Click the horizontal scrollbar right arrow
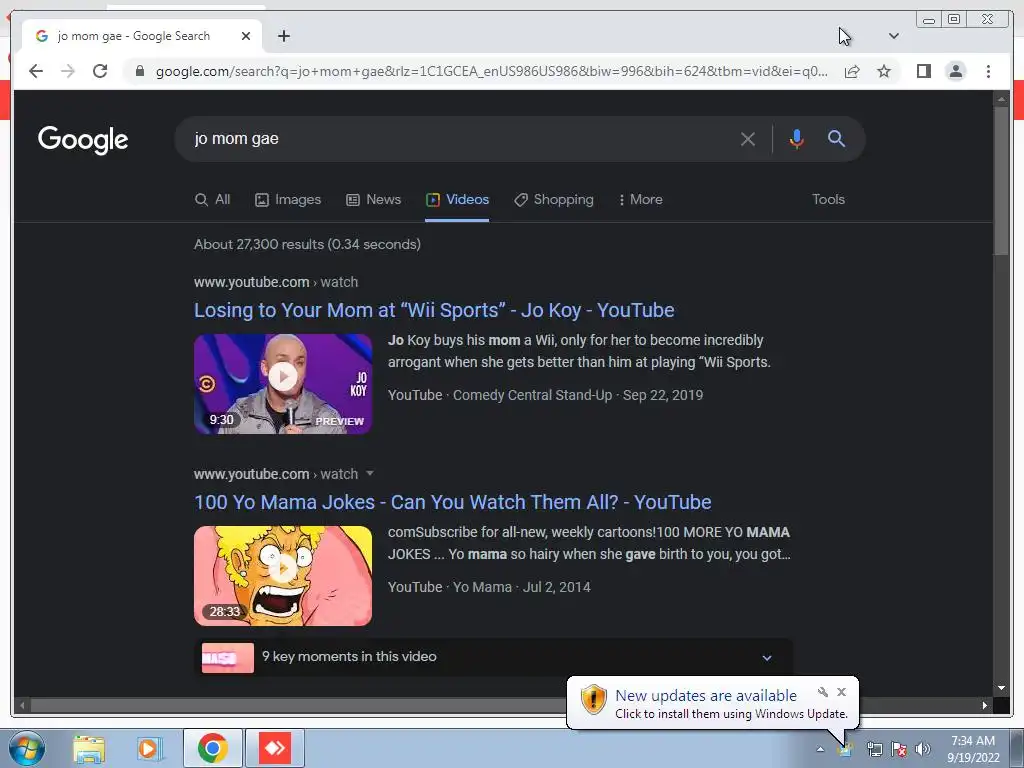 coord(984,705)
